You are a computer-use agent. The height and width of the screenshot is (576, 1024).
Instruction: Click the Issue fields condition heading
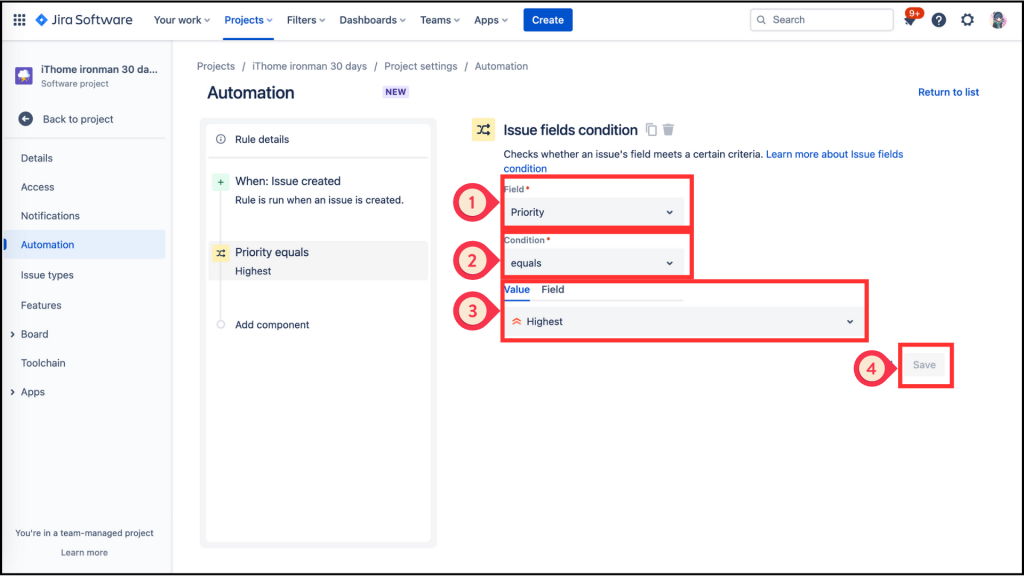pyautogui.click(x=570, y=130)
